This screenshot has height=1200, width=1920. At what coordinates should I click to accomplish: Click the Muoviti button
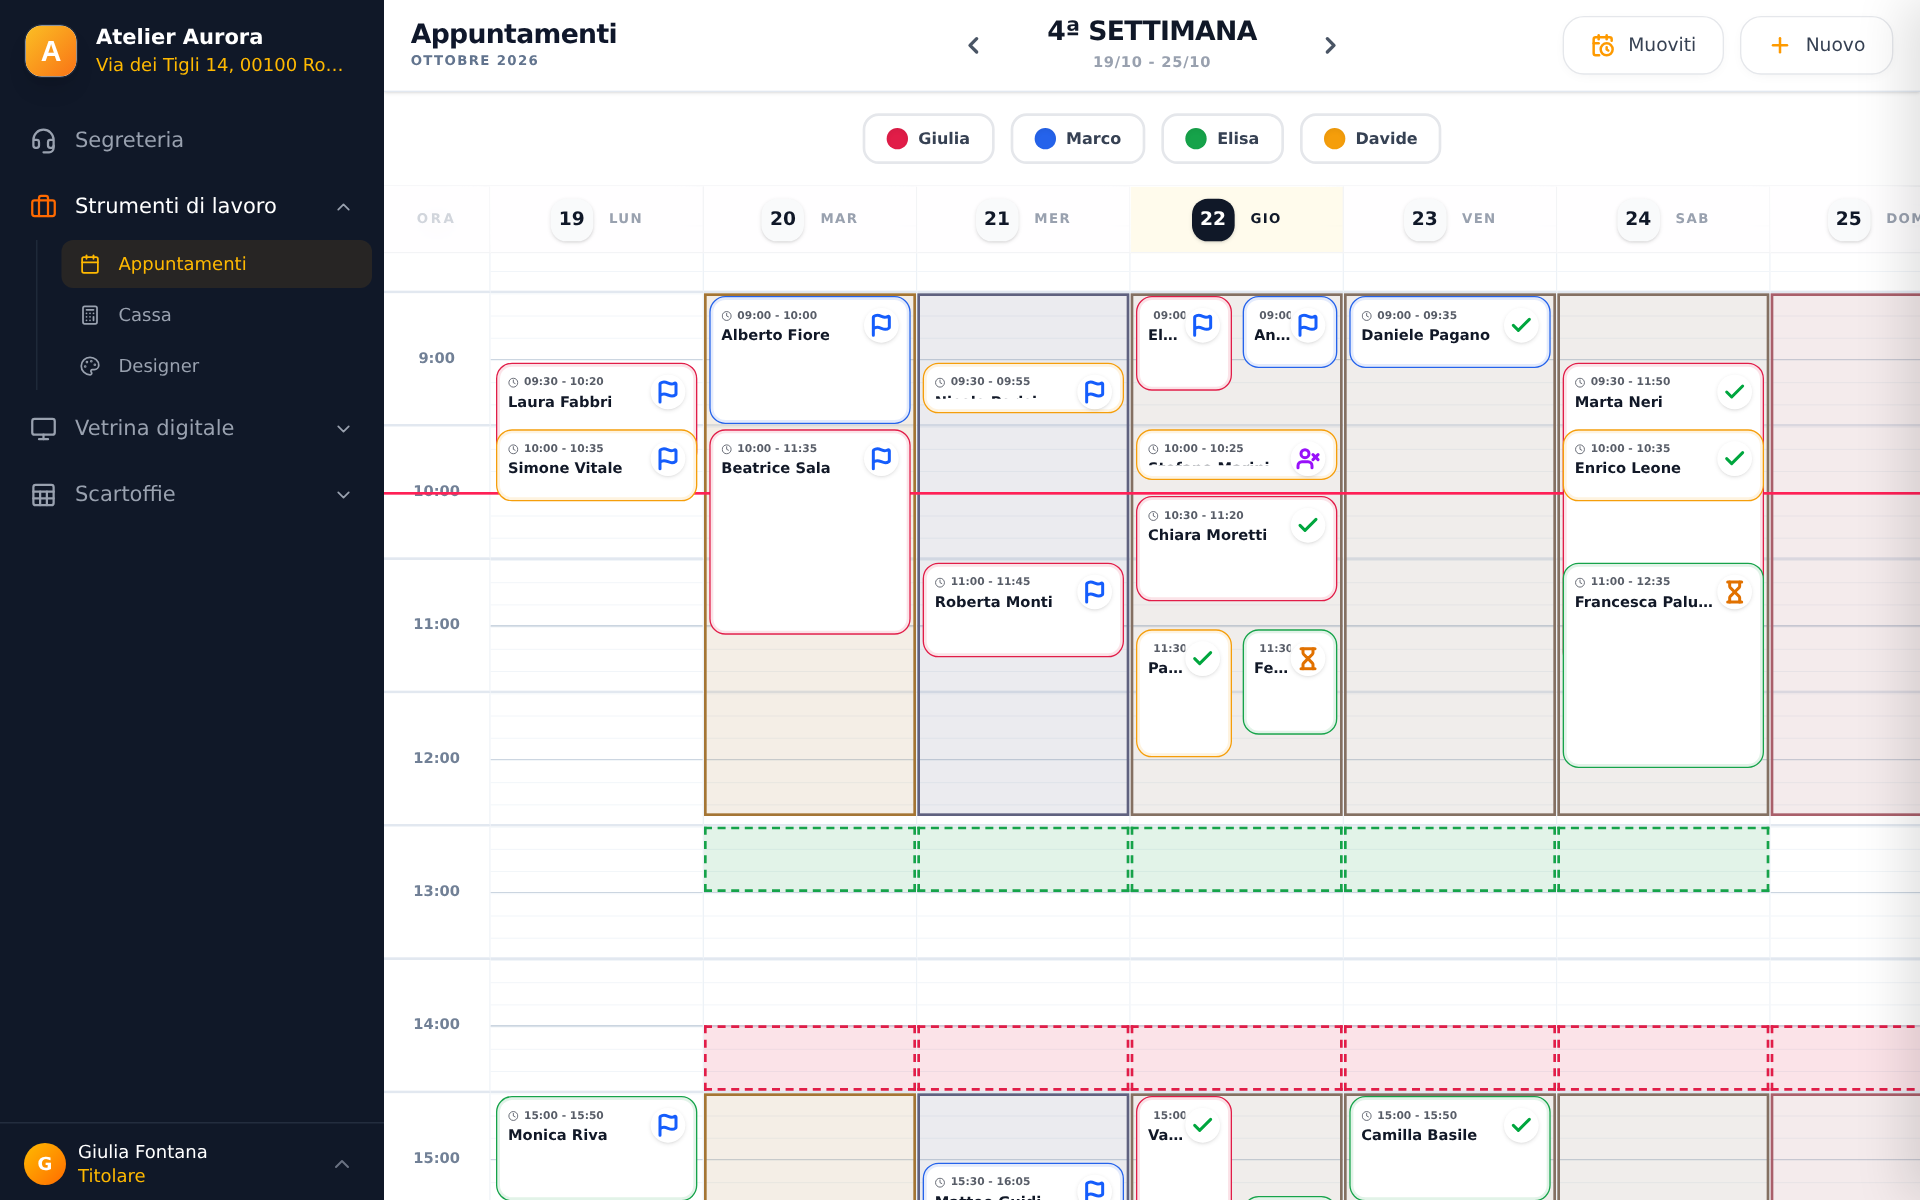(x=1643, y=45)
